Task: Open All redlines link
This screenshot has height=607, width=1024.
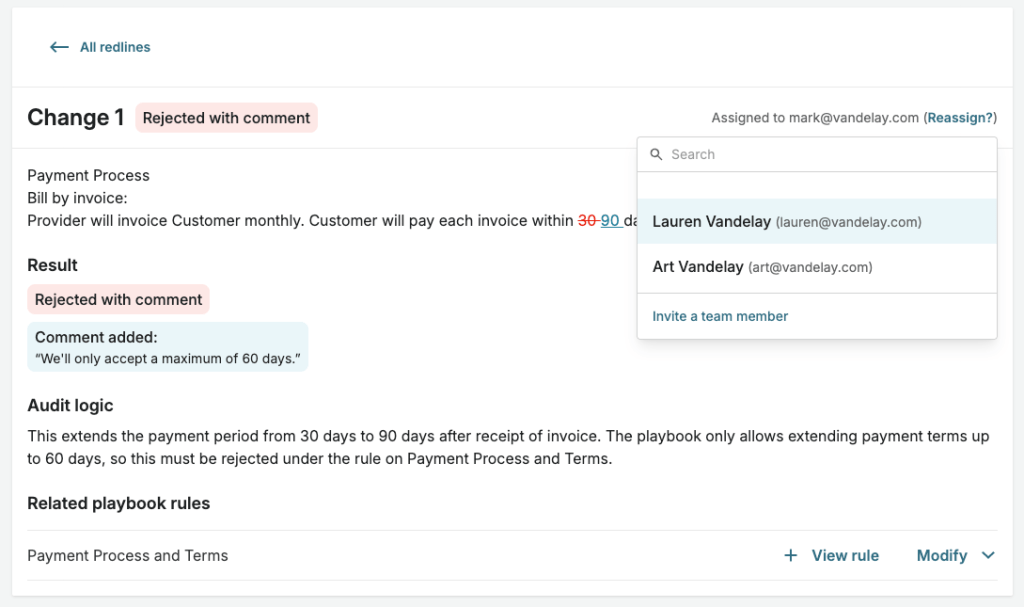Action: (x=115, y=47)
